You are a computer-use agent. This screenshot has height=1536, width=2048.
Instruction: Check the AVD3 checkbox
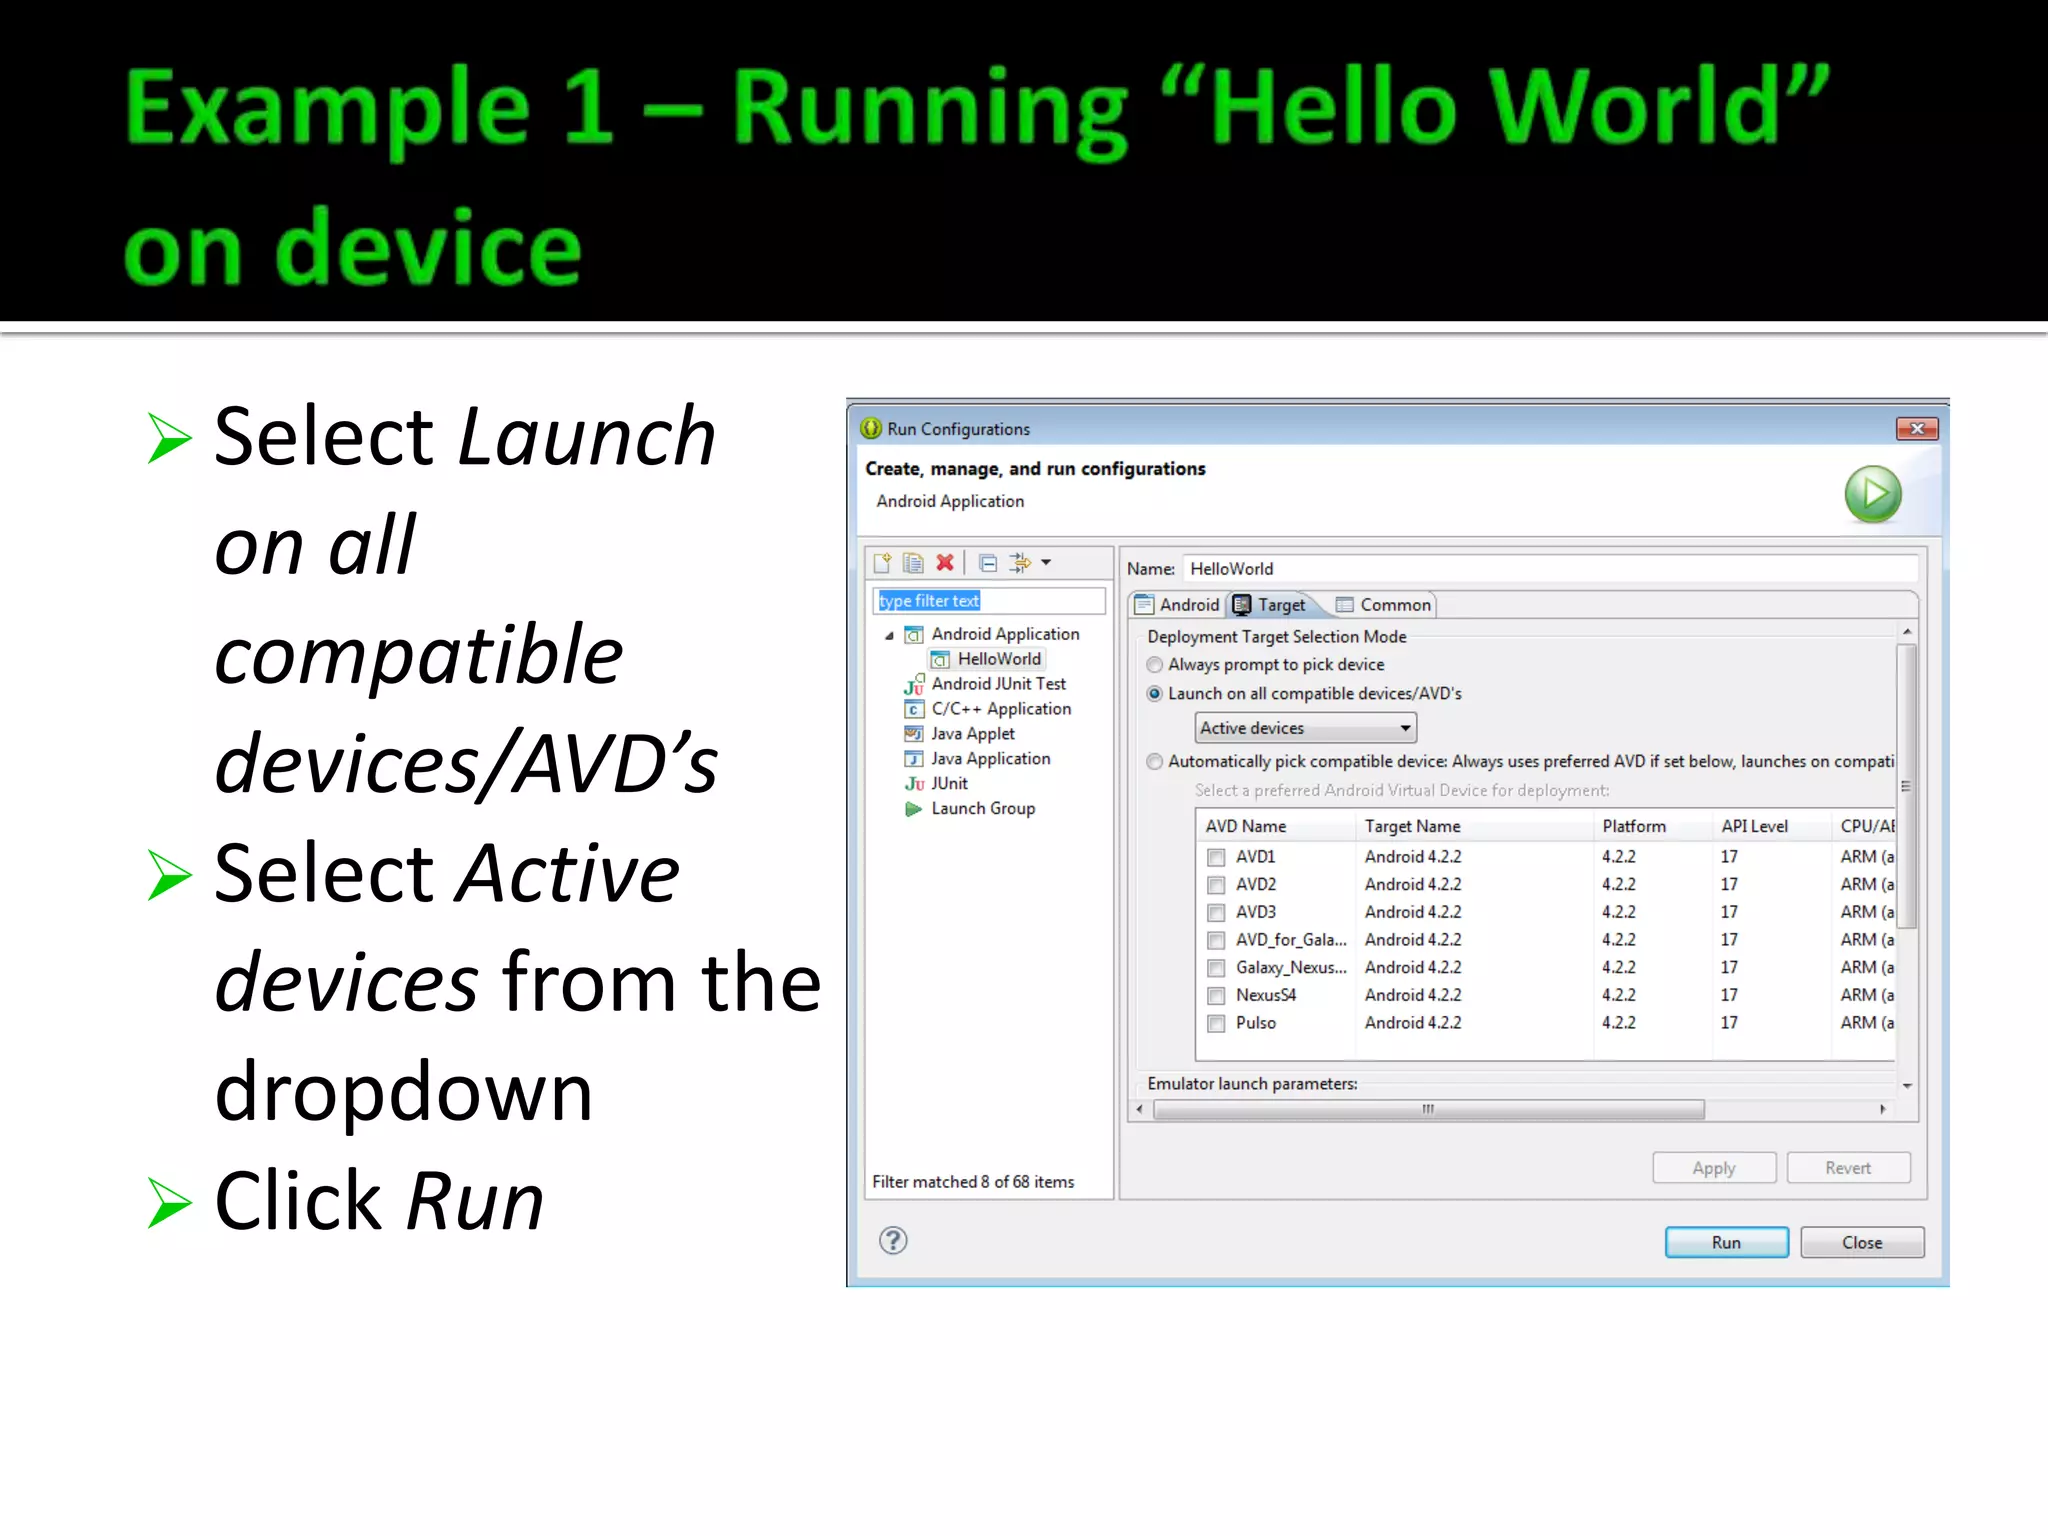[x=1216, y=913]
